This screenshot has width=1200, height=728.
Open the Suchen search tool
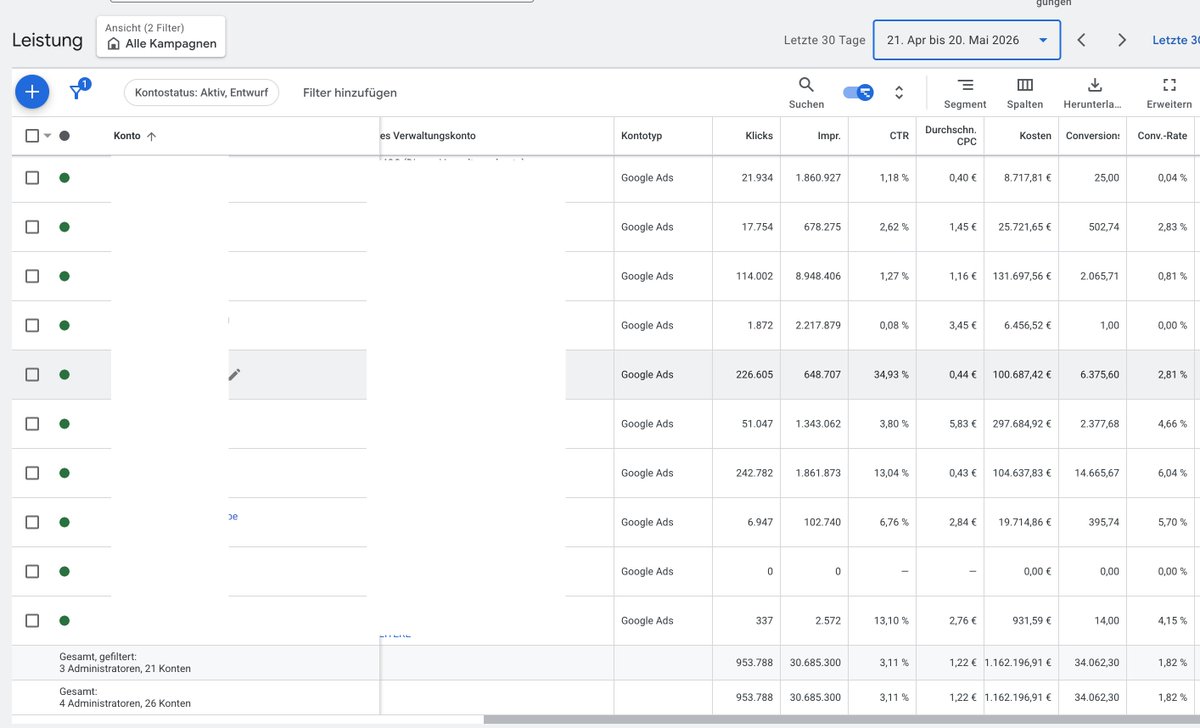click(806, 92)
